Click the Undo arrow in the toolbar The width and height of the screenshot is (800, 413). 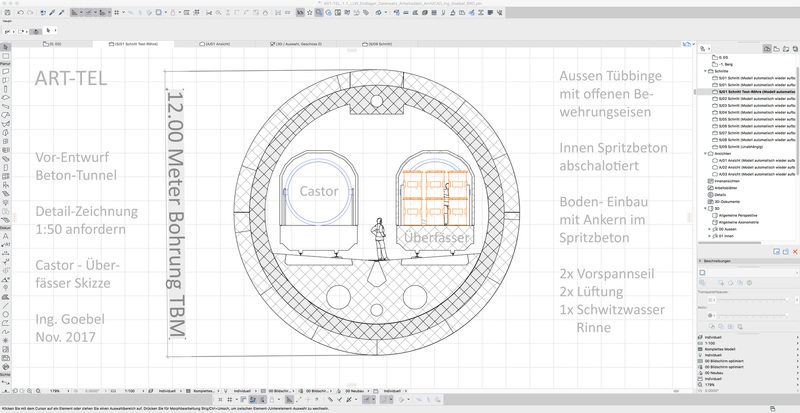coord(22,13)
